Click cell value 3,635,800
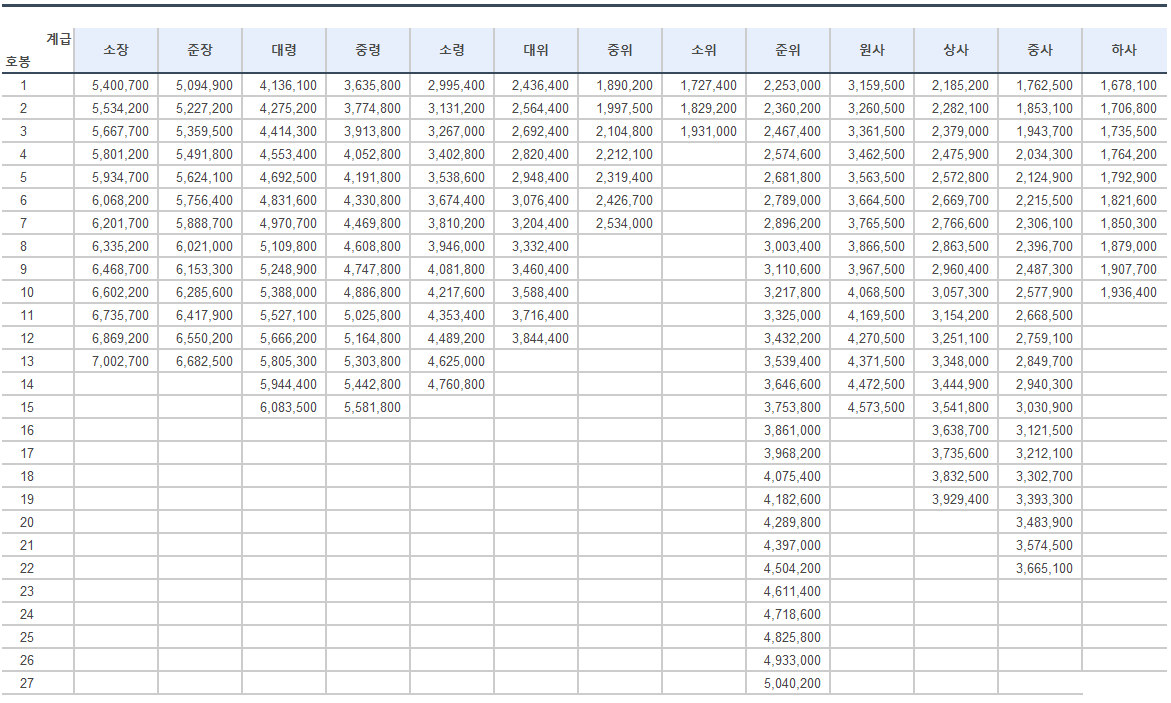 pos(373,86)
